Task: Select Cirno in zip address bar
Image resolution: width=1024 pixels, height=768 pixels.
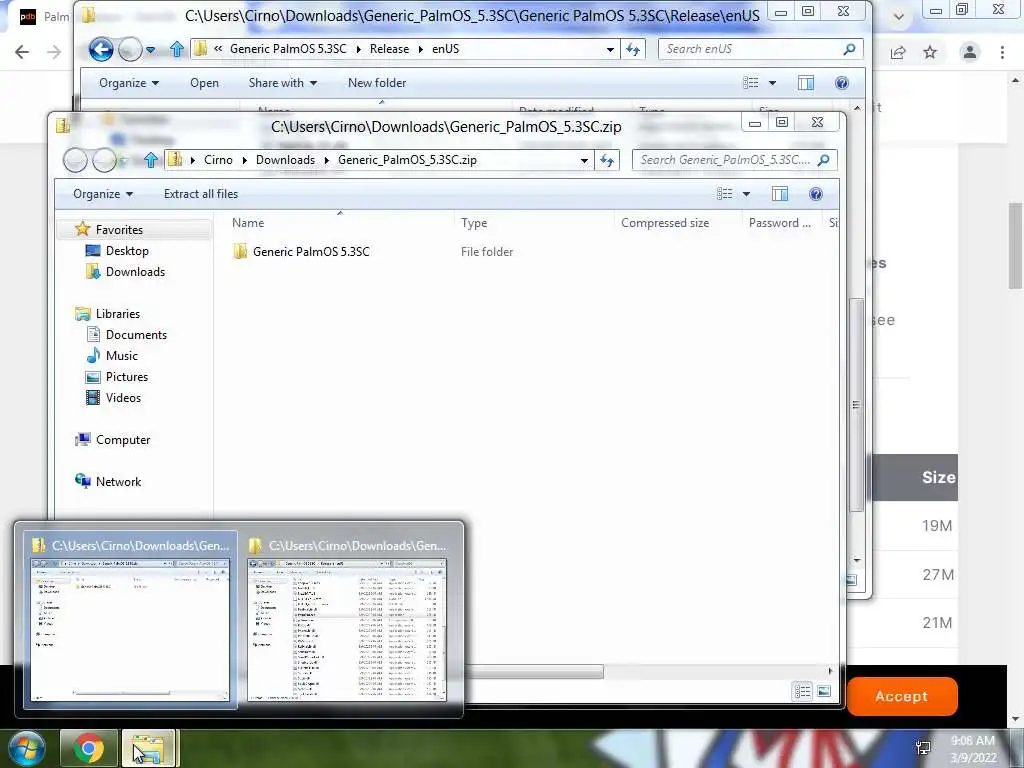Action: click(218, 160)
